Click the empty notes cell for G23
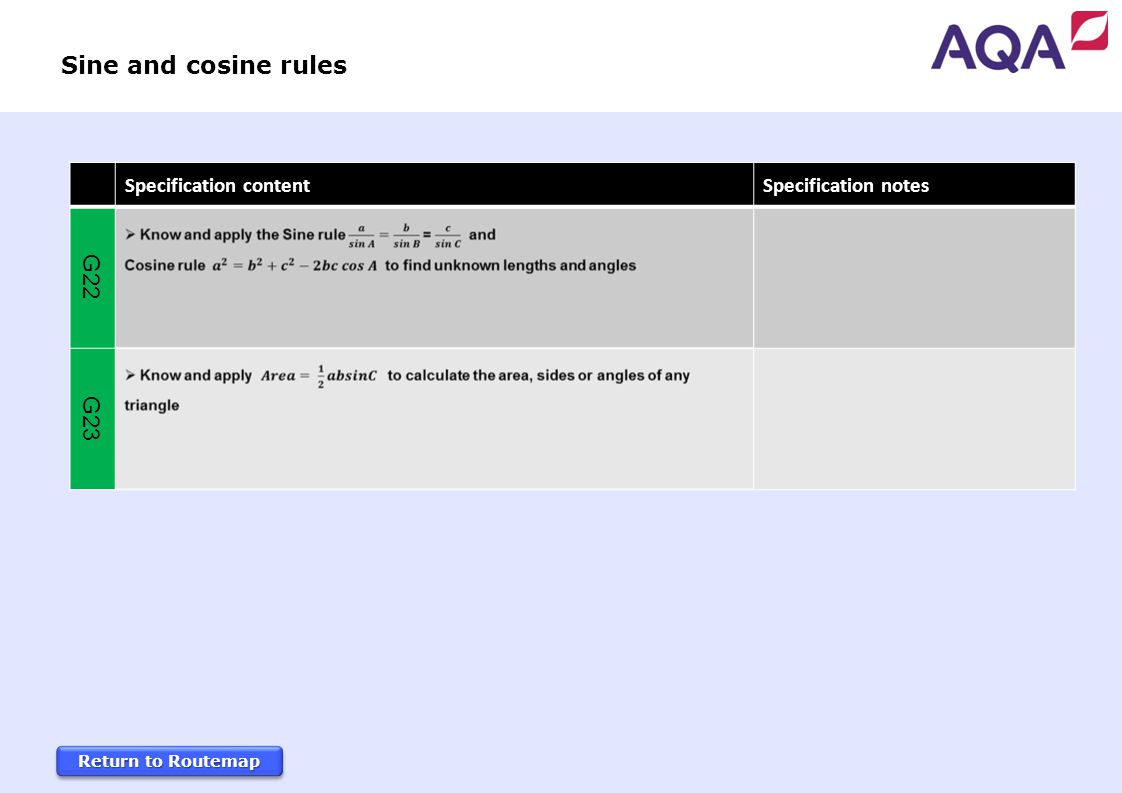 coord(914,419)
